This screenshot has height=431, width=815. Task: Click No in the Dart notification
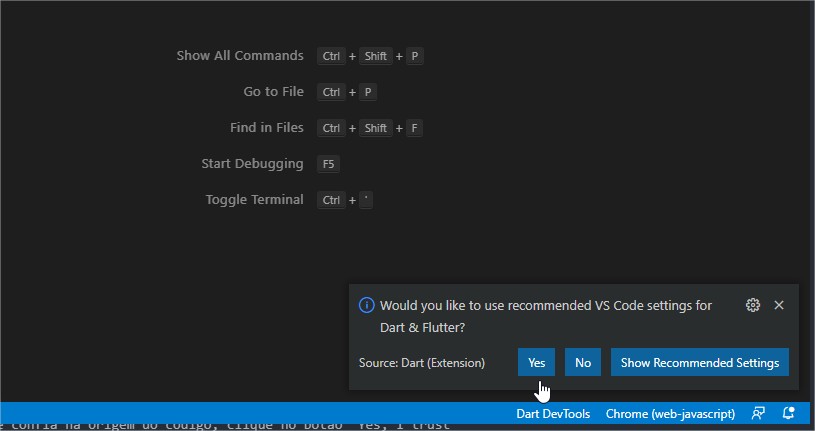click(583, 362)
